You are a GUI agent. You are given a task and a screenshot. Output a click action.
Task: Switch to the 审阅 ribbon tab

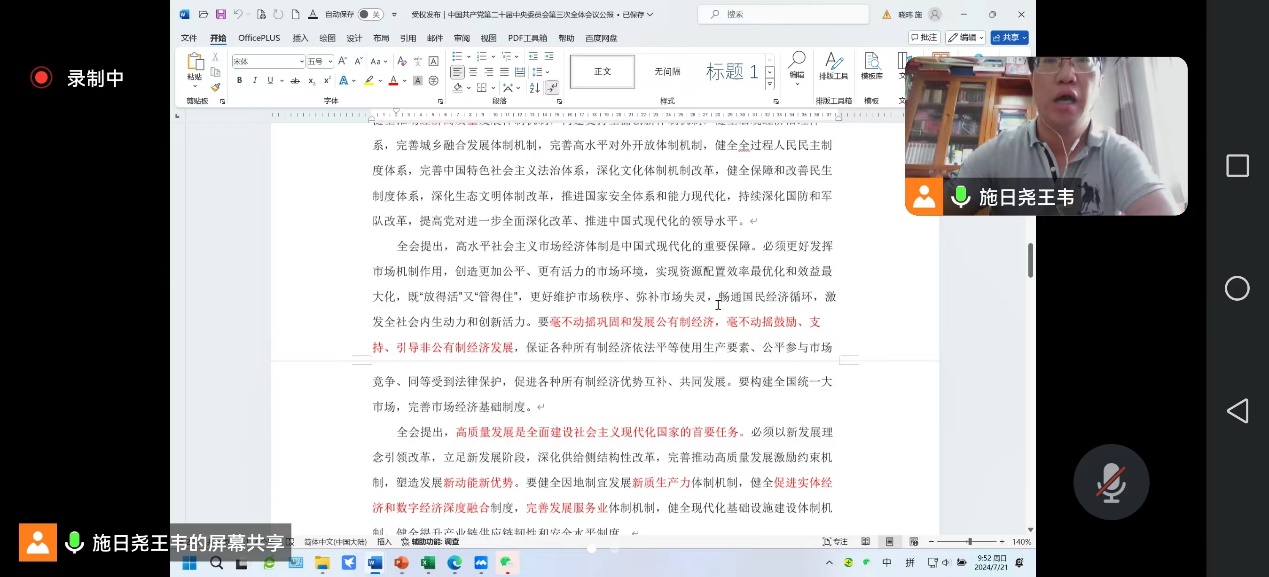click(462, 38)
